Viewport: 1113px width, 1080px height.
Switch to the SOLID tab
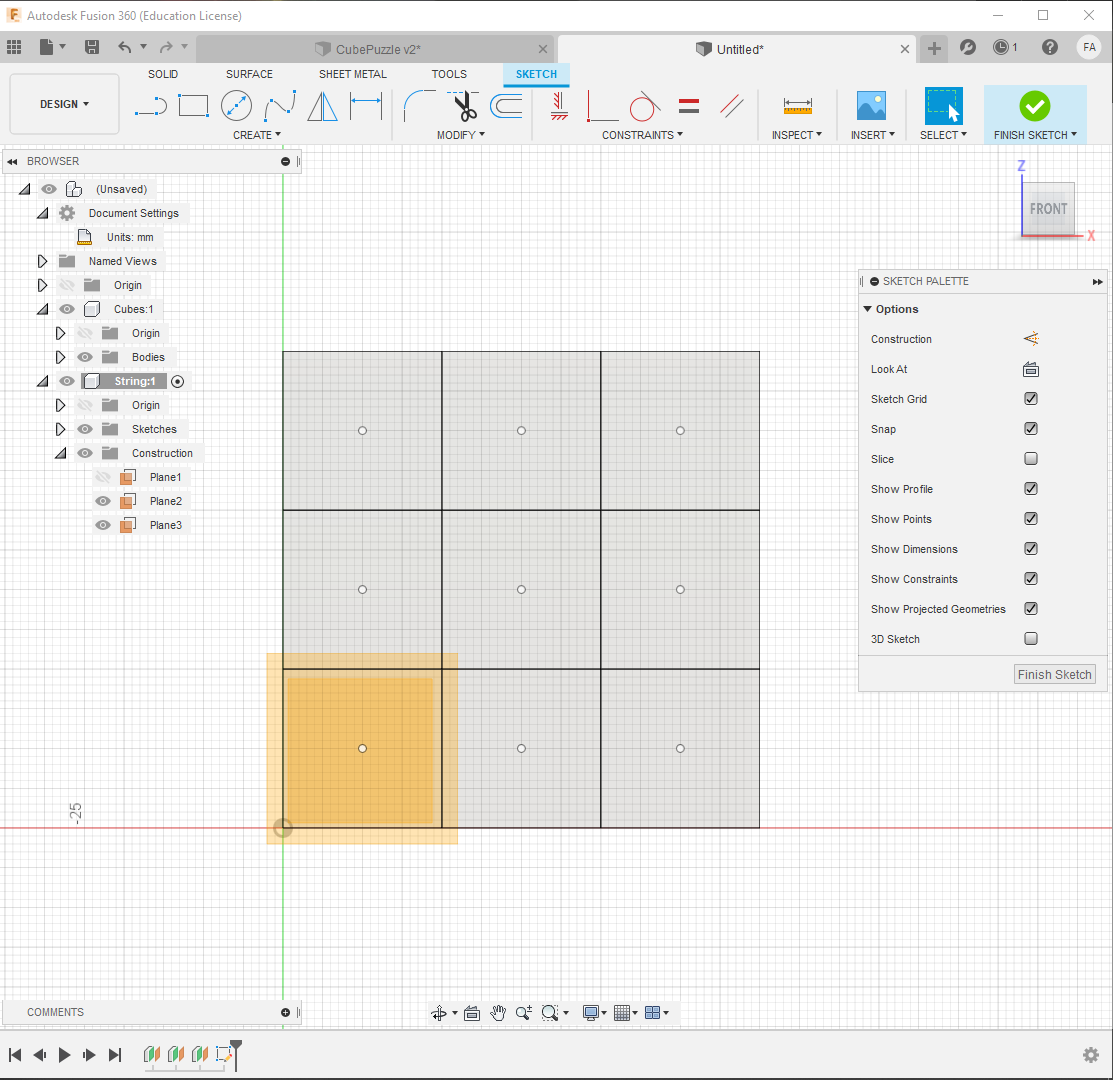pos(163,74)
